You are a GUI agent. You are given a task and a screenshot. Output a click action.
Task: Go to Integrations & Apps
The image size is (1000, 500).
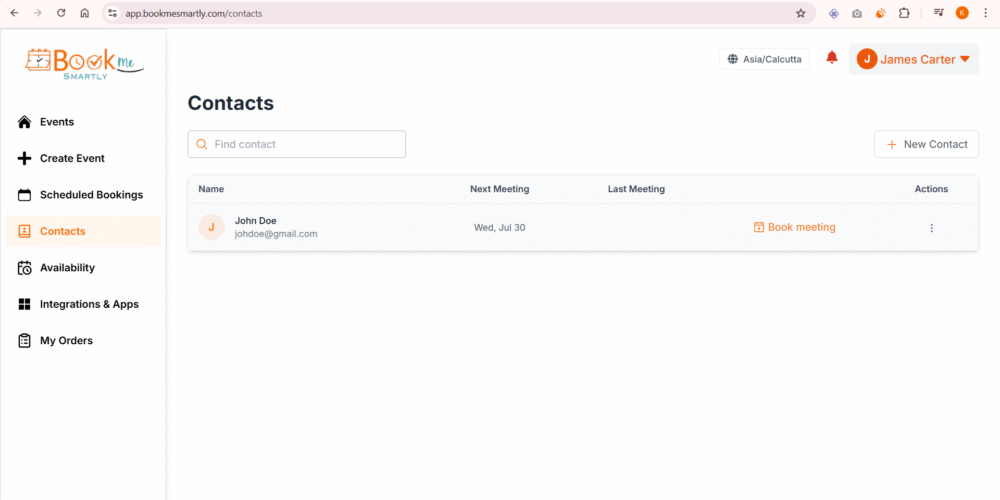89,304
